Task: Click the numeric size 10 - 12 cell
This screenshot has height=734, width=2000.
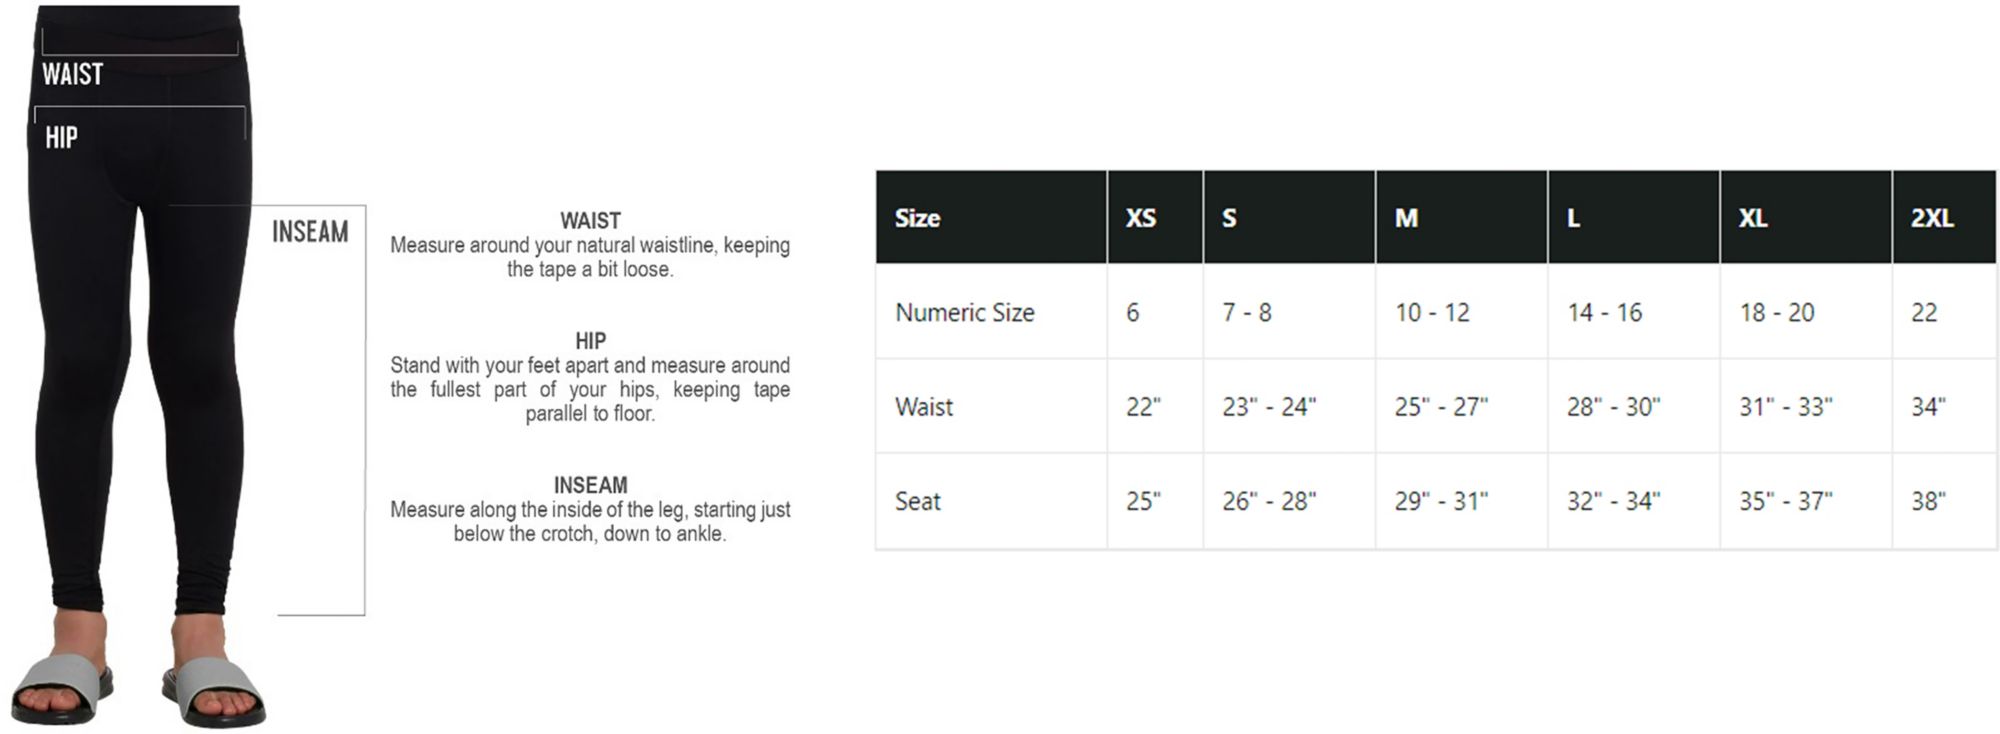Action: click(1432, 312)
